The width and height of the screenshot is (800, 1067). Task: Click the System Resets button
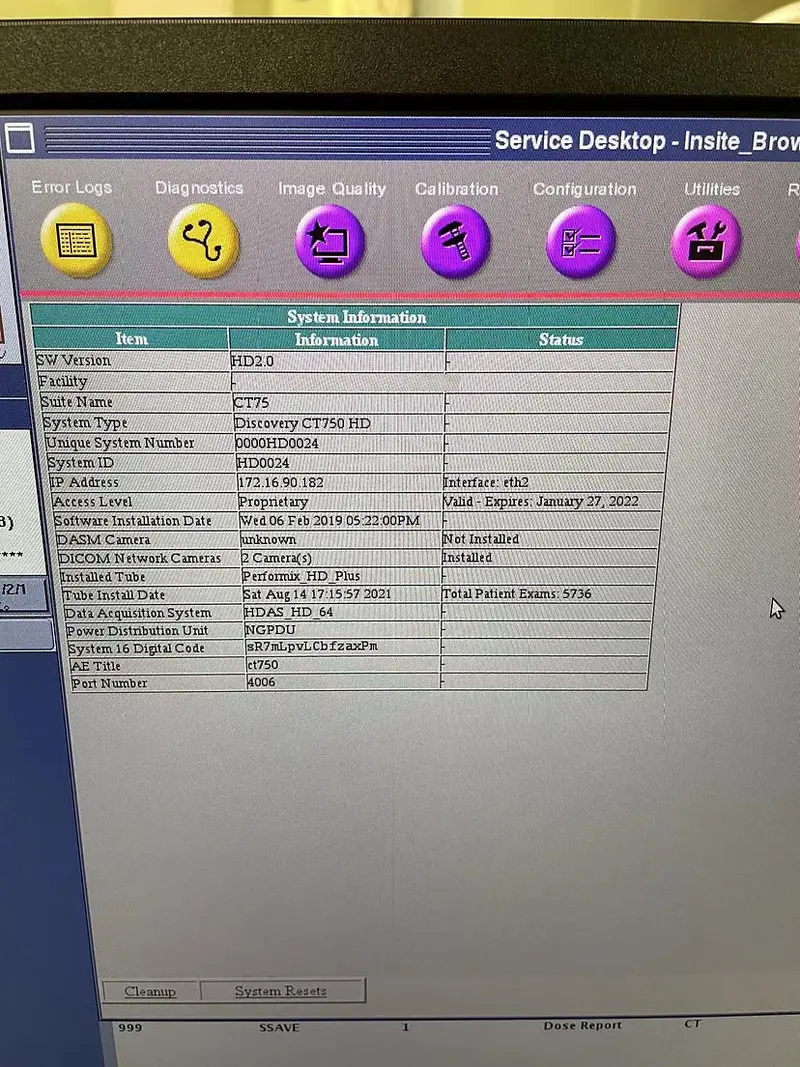[281, 991]
